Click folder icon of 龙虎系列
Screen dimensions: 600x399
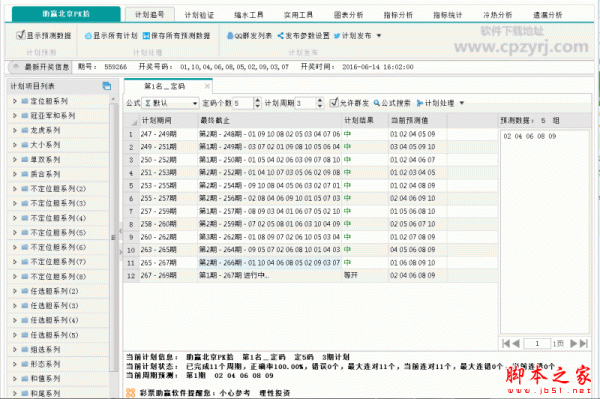(x=25, y=130)
